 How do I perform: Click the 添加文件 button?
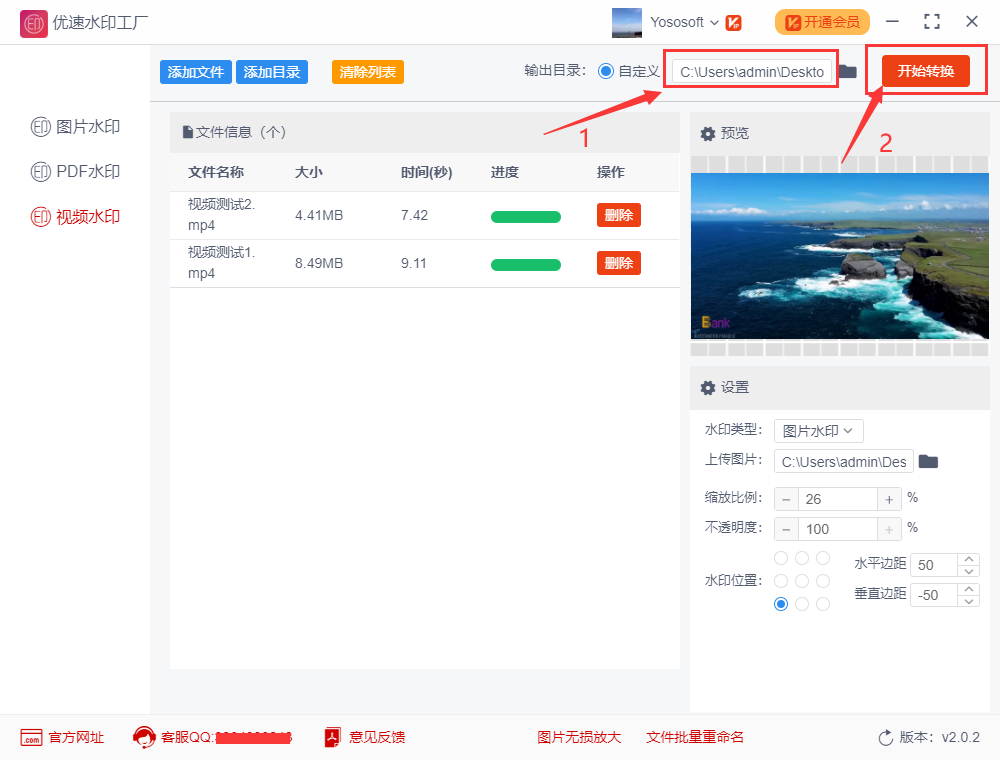[195, 72]
